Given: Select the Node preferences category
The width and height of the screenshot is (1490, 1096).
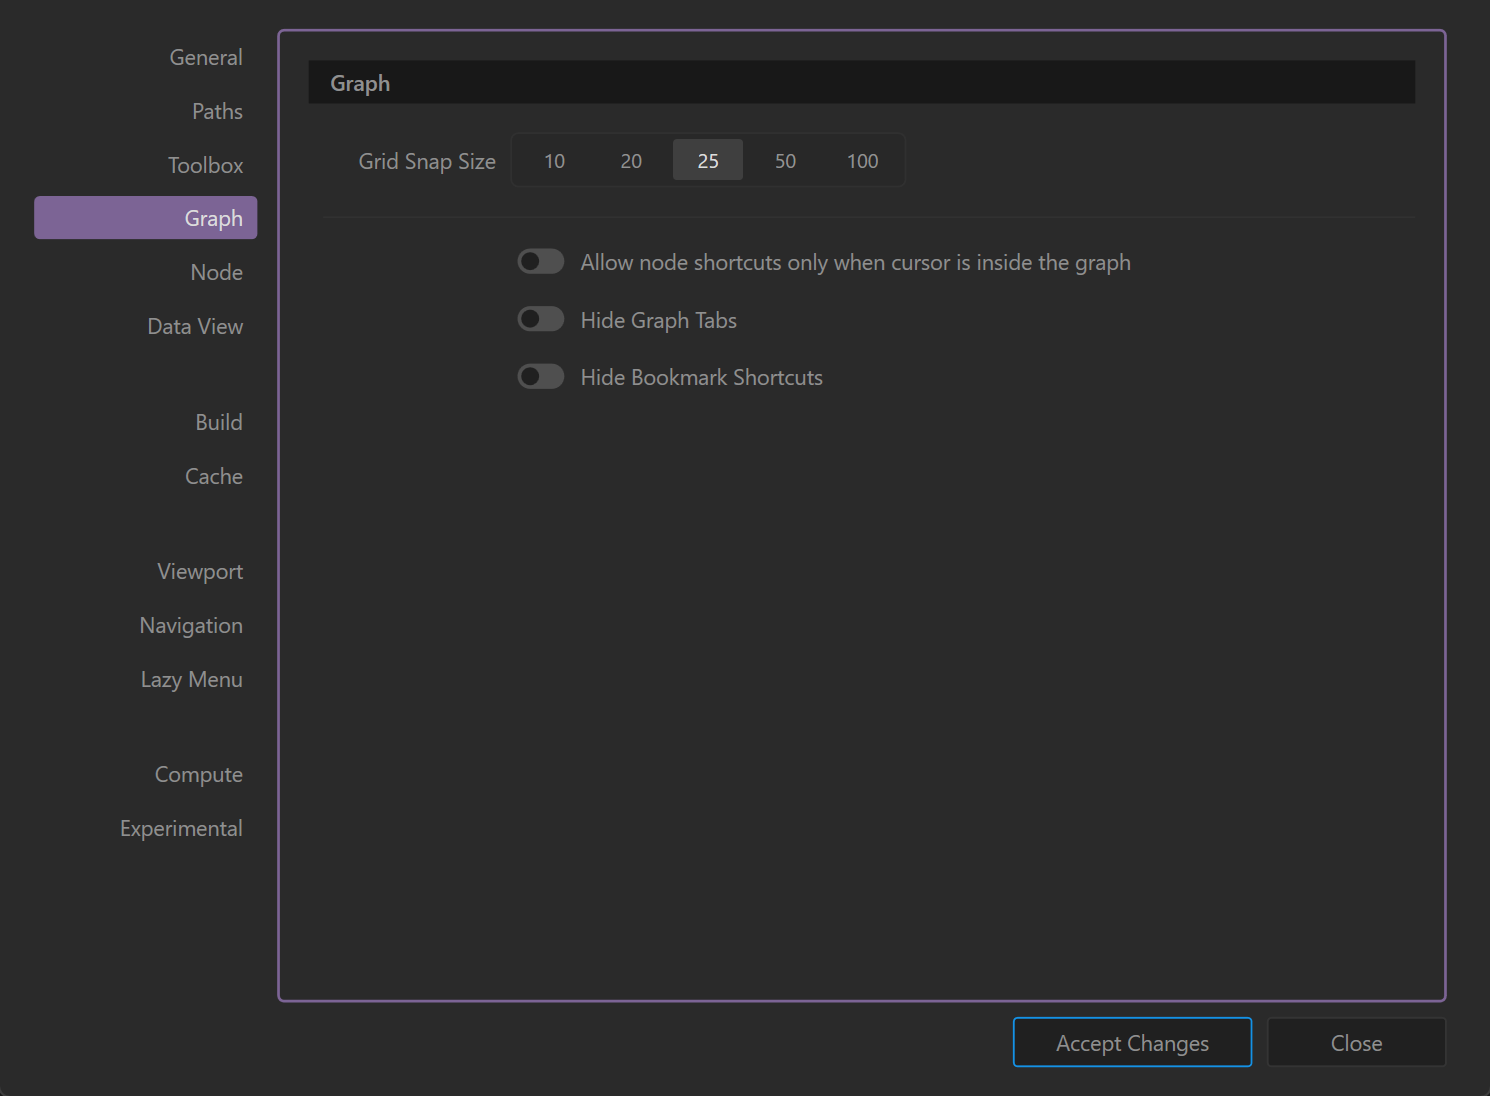Looking at the screenshot, I should coord(216,273).
